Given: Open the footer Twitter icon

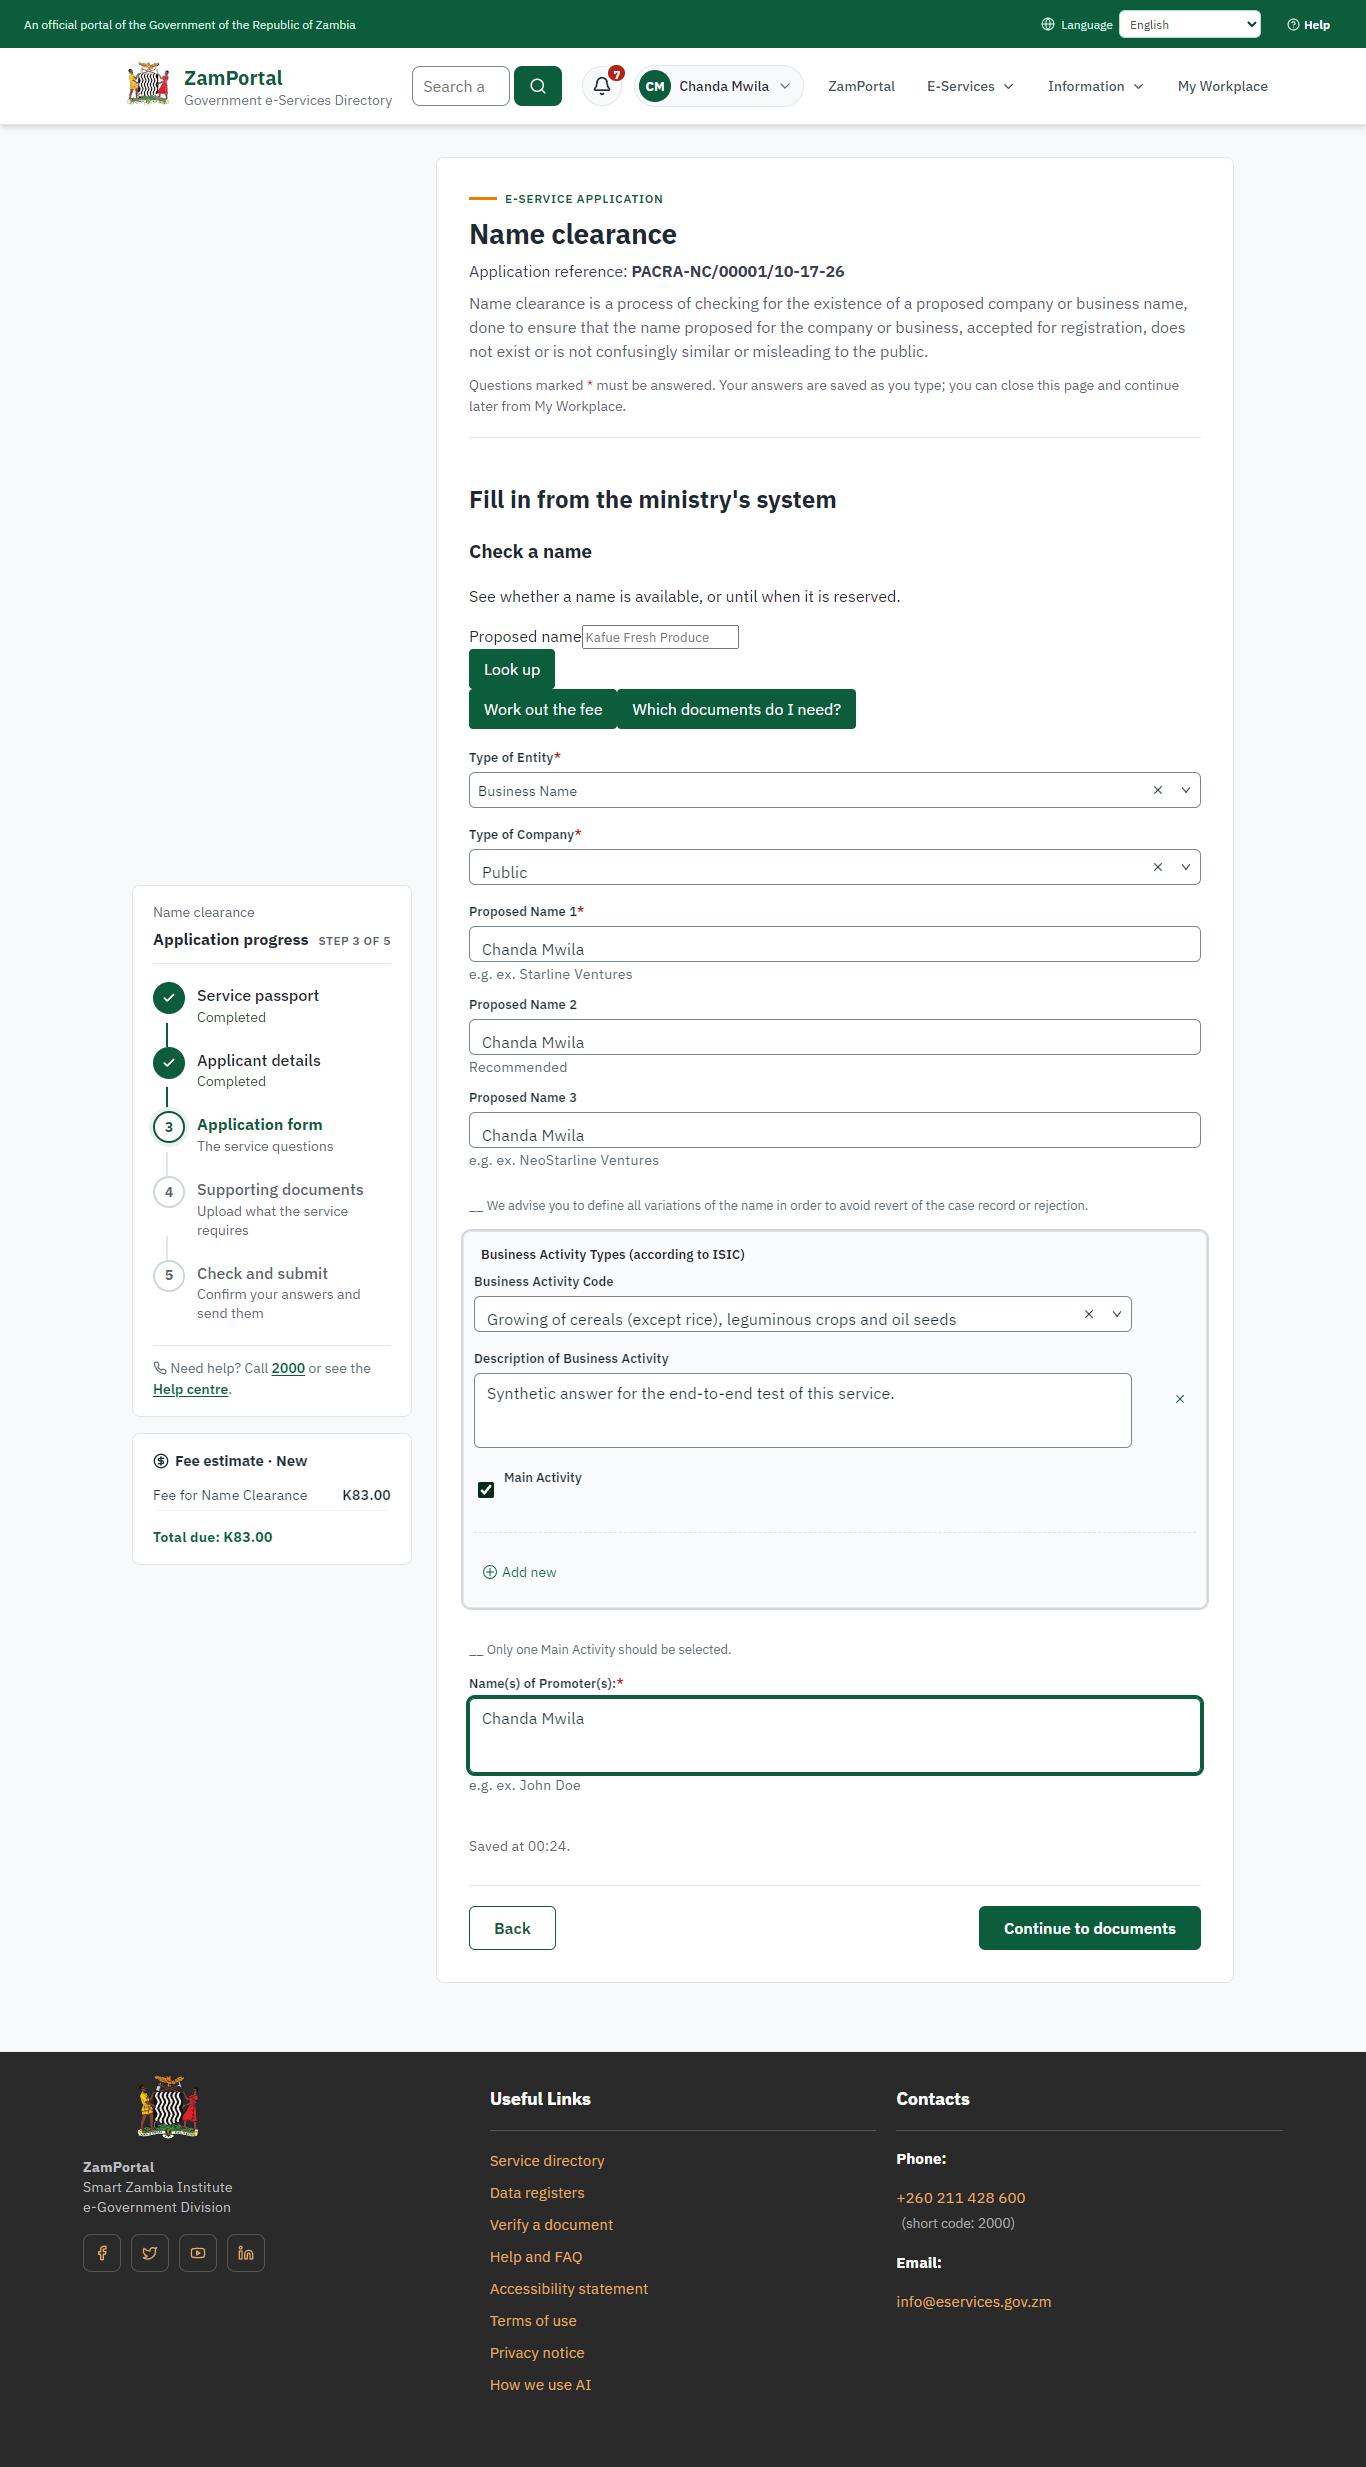Looking at the screenshot, I should (150, 2253).
